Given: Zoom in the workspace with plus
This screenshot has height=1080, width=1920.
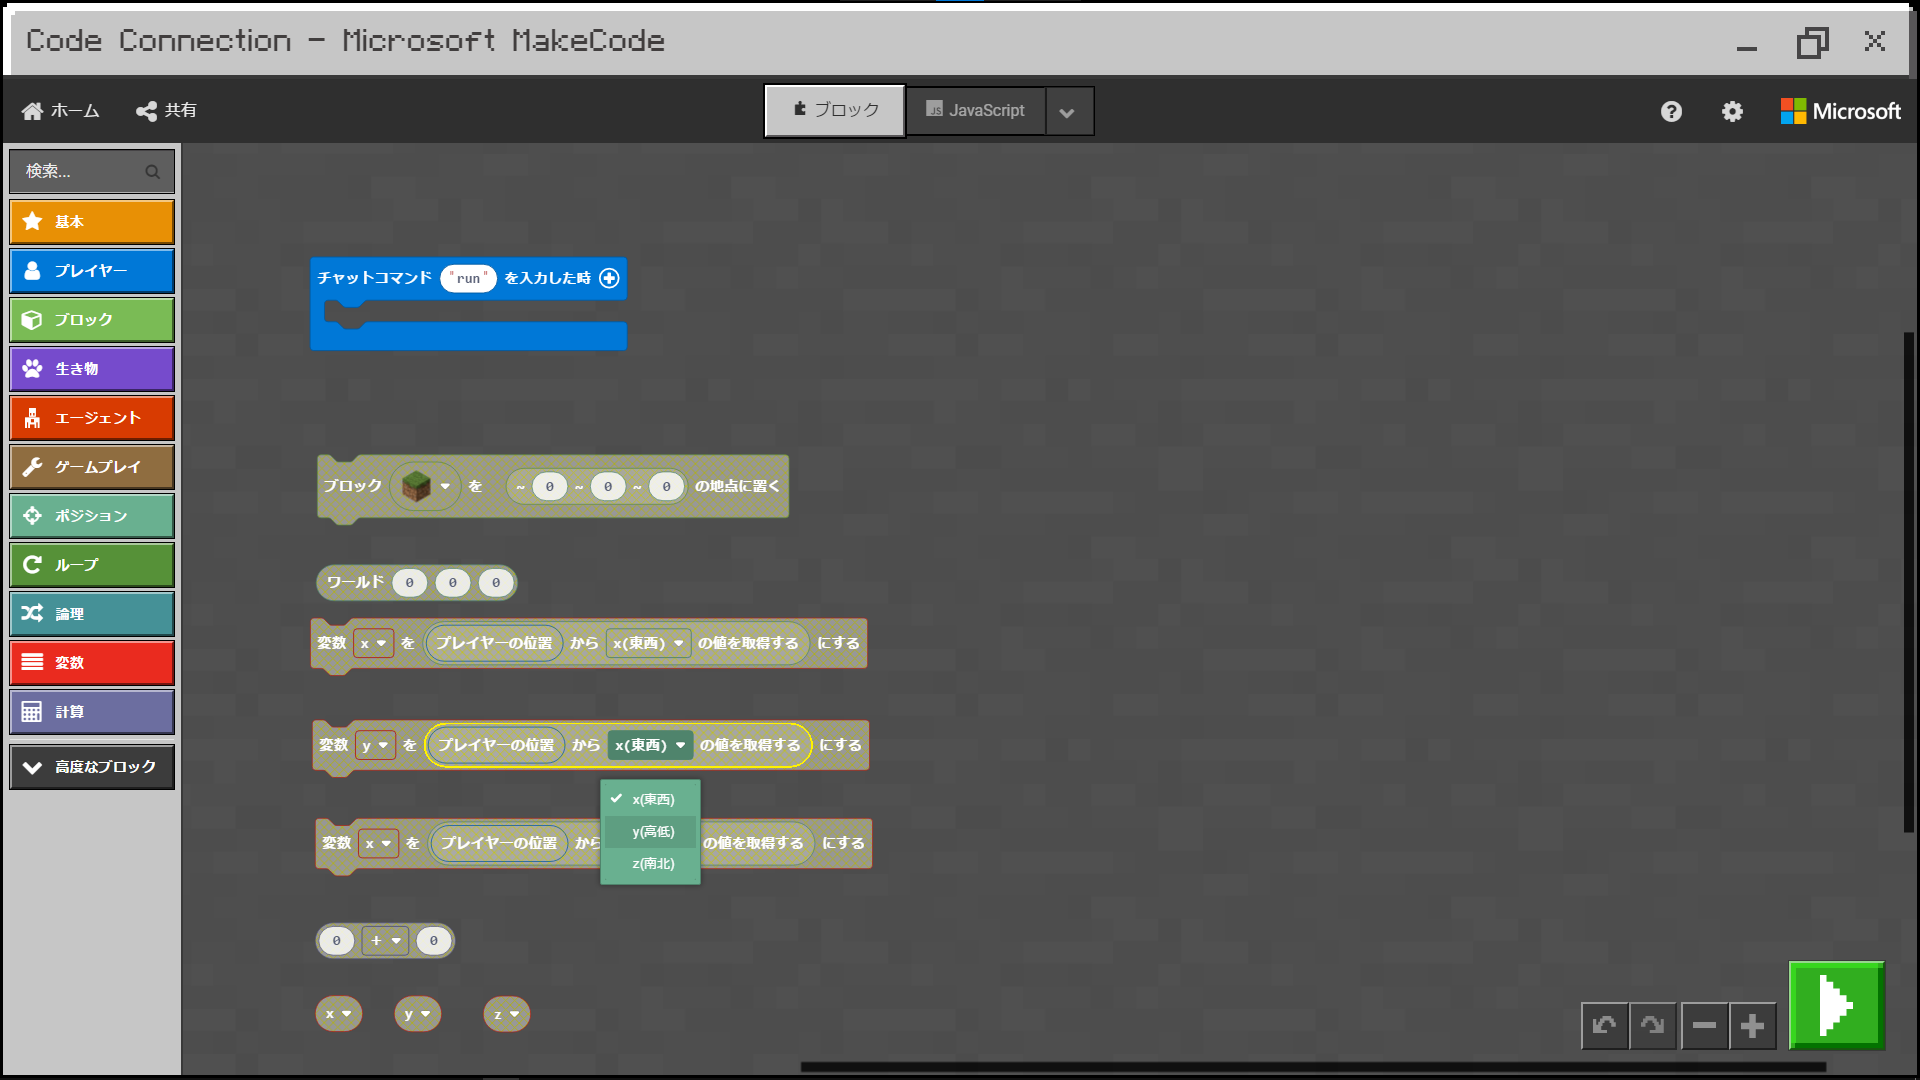Looking at the screenshot, I should click(1752, 1025).
